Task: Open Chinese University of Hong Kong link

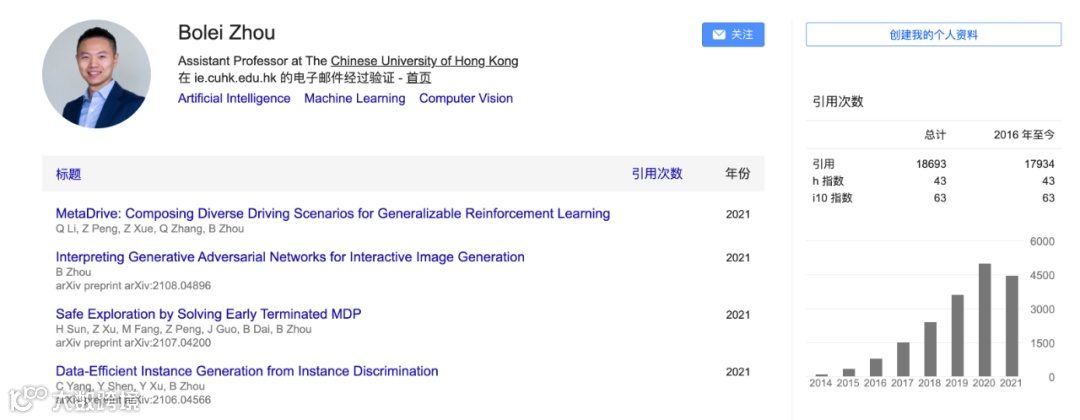Action: coord(424,61)
